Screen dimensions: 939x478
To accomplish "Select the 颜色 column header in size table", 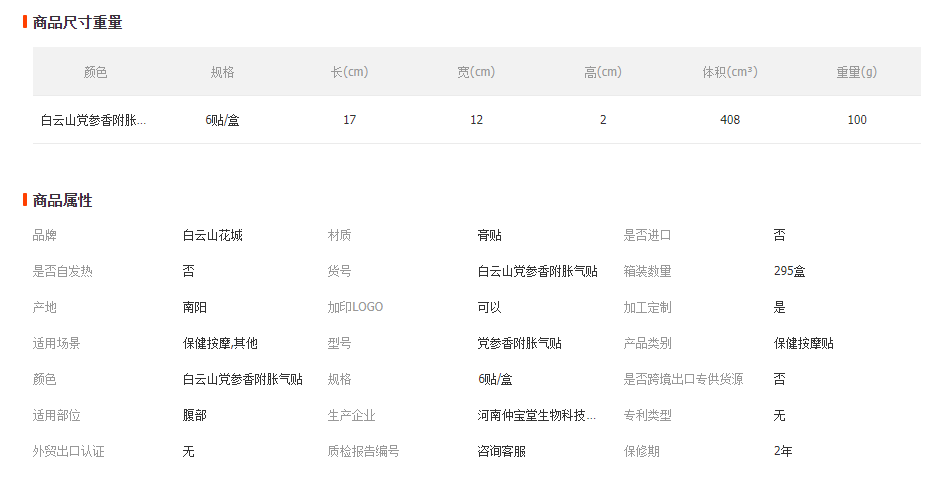I will (95, 72).
